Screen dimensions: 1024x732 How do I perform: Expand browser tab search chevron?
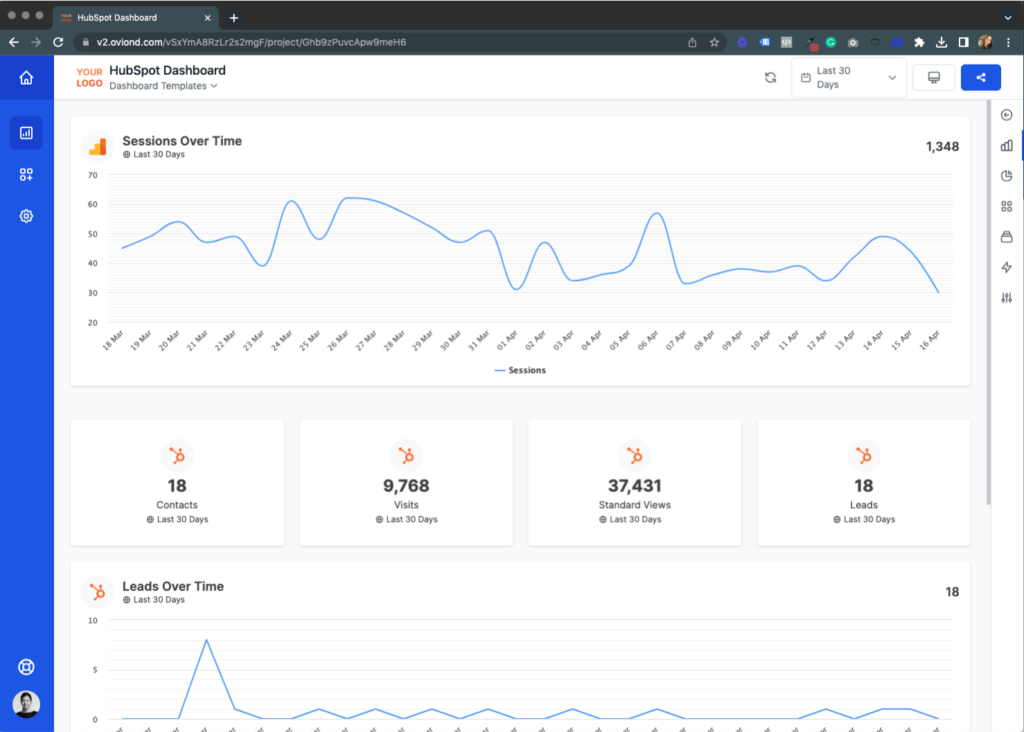[x=1008, y=18]
